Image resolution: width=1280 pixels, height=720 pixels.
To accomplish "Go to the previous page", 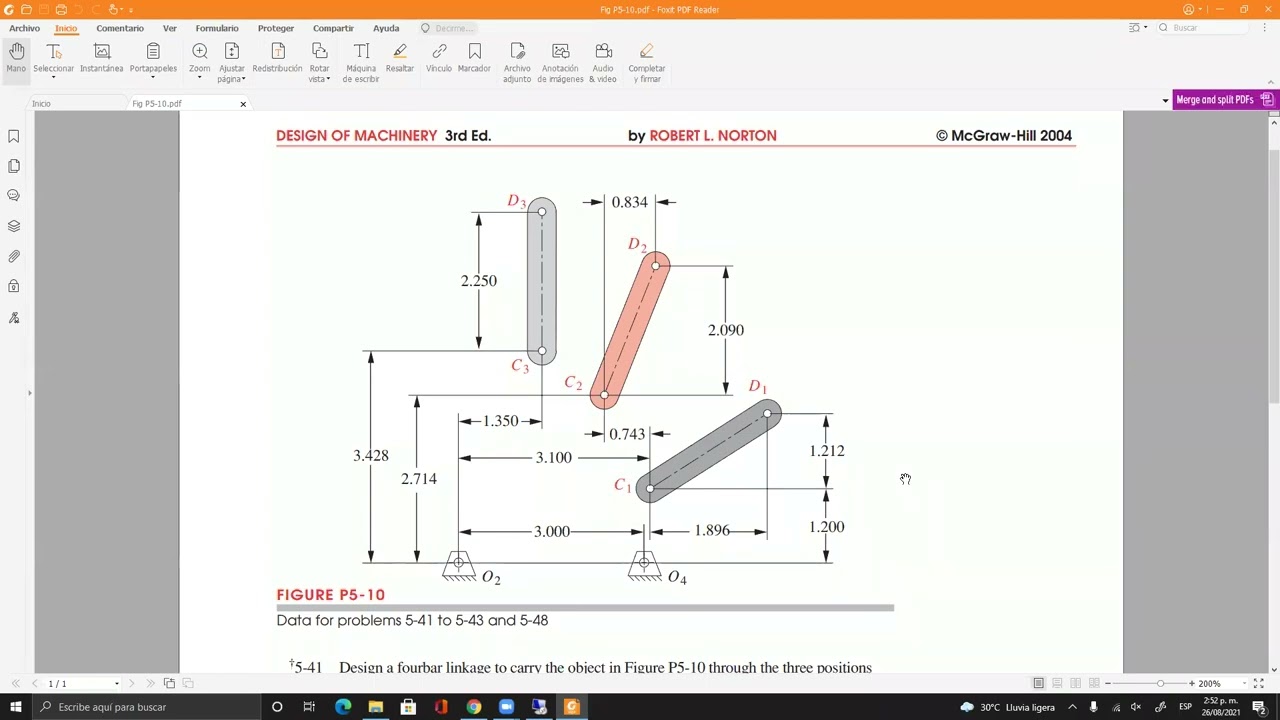I will coord(33,683).
